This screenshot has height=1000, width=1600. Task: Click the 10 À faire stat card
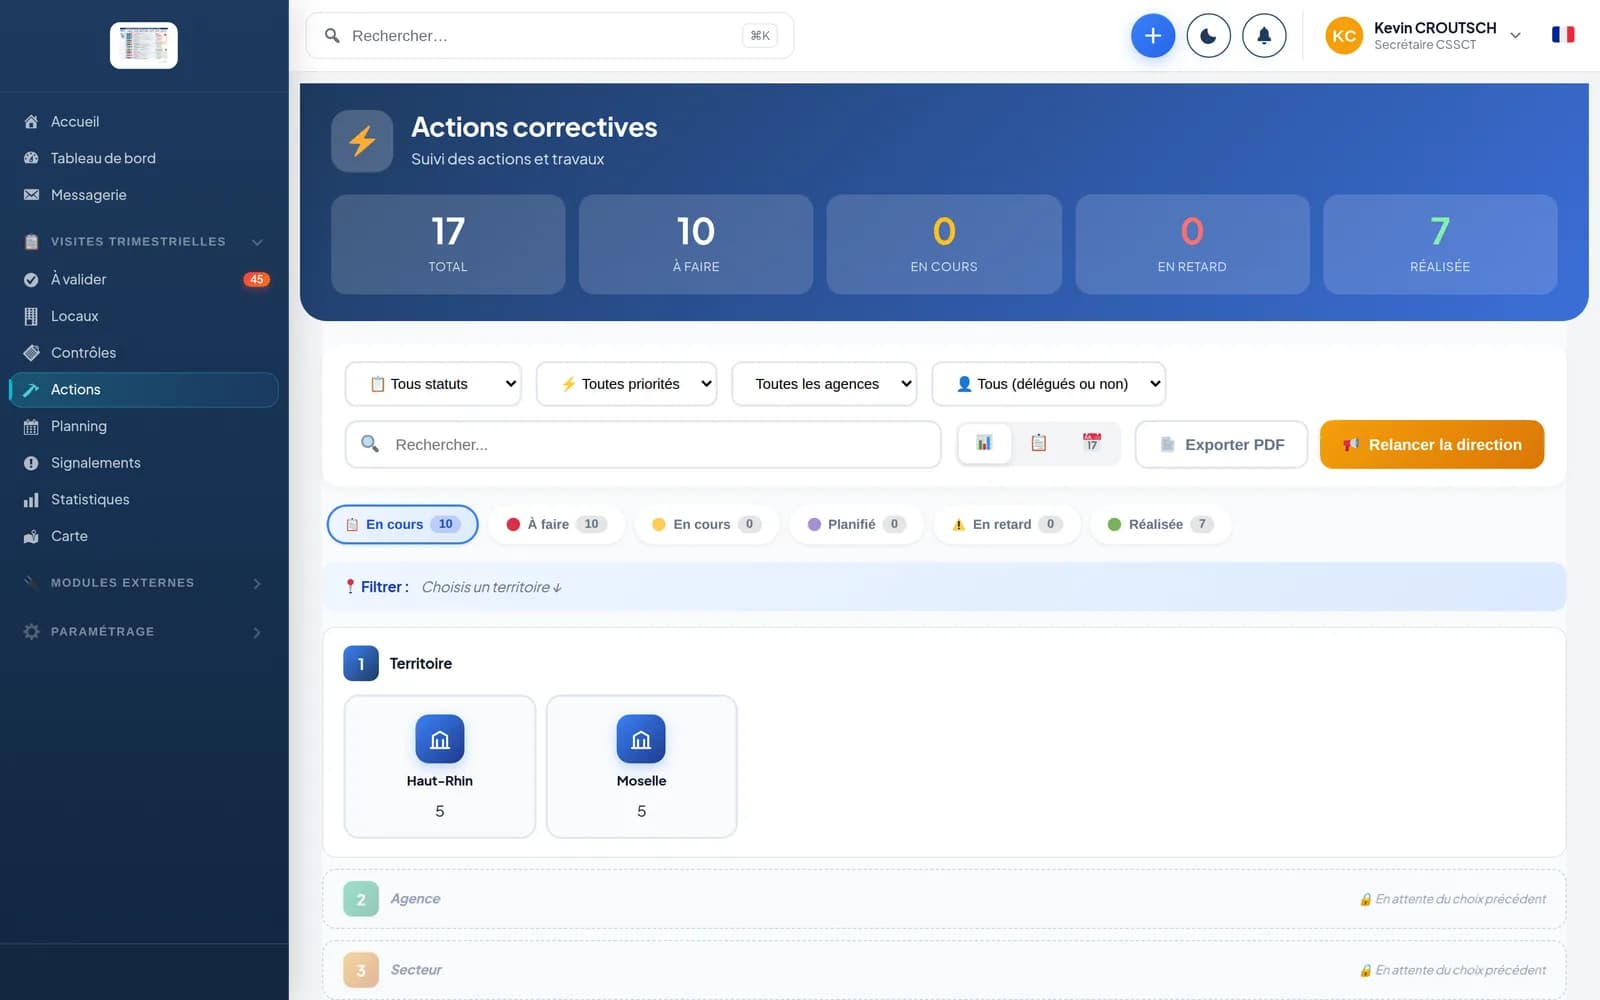696,244
